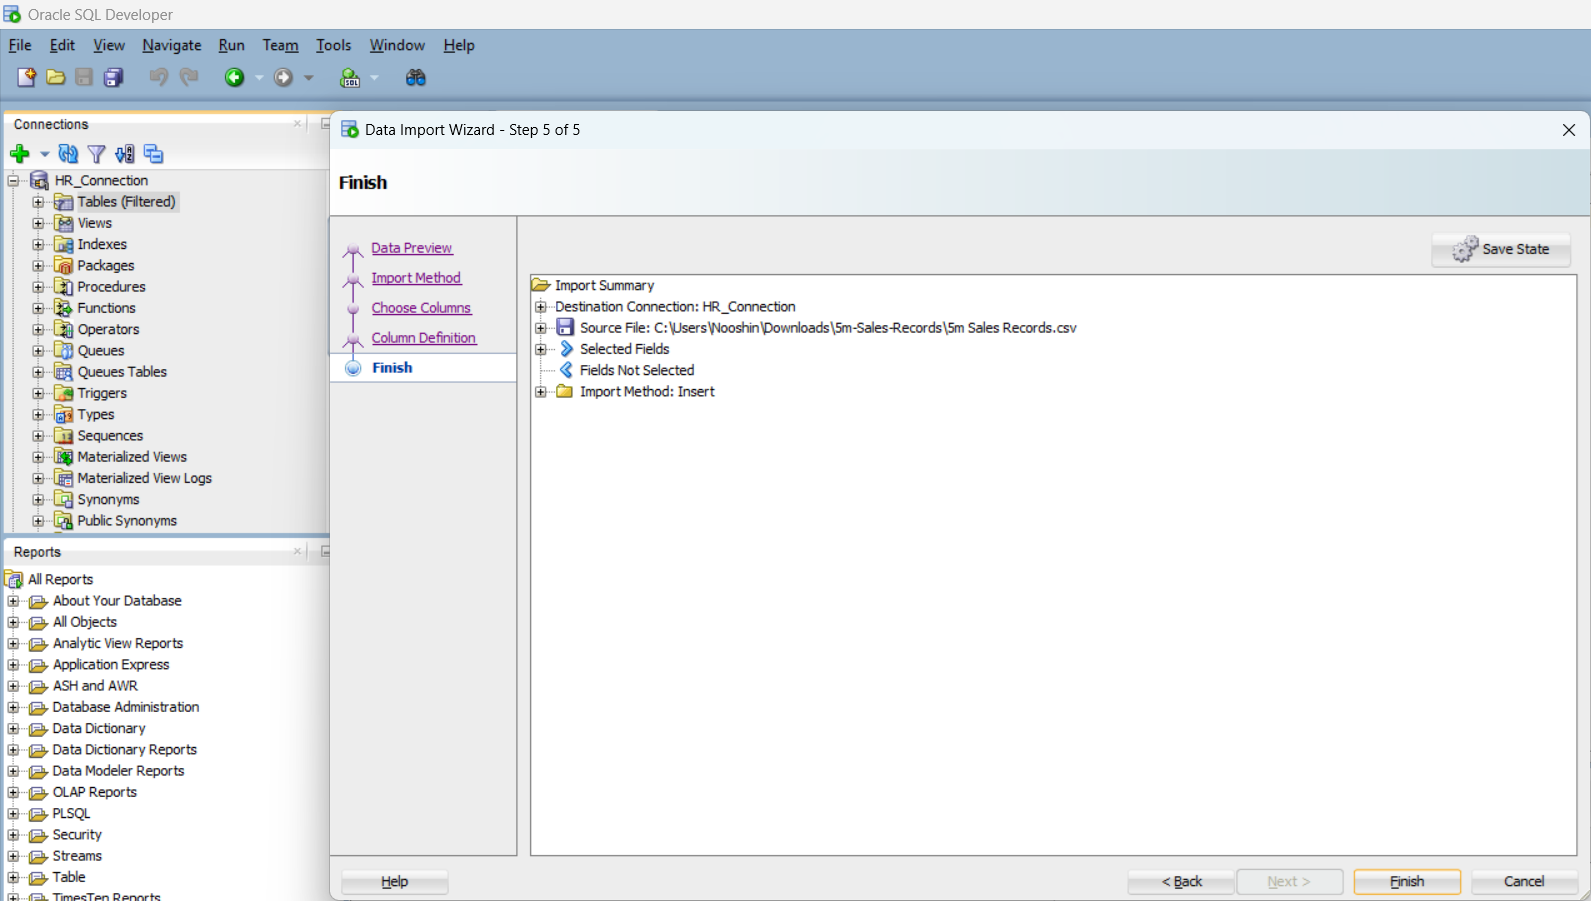Expand the Selected Fields summary node
The height and width of the screenshot is (901, 1591).
(541, 349)
